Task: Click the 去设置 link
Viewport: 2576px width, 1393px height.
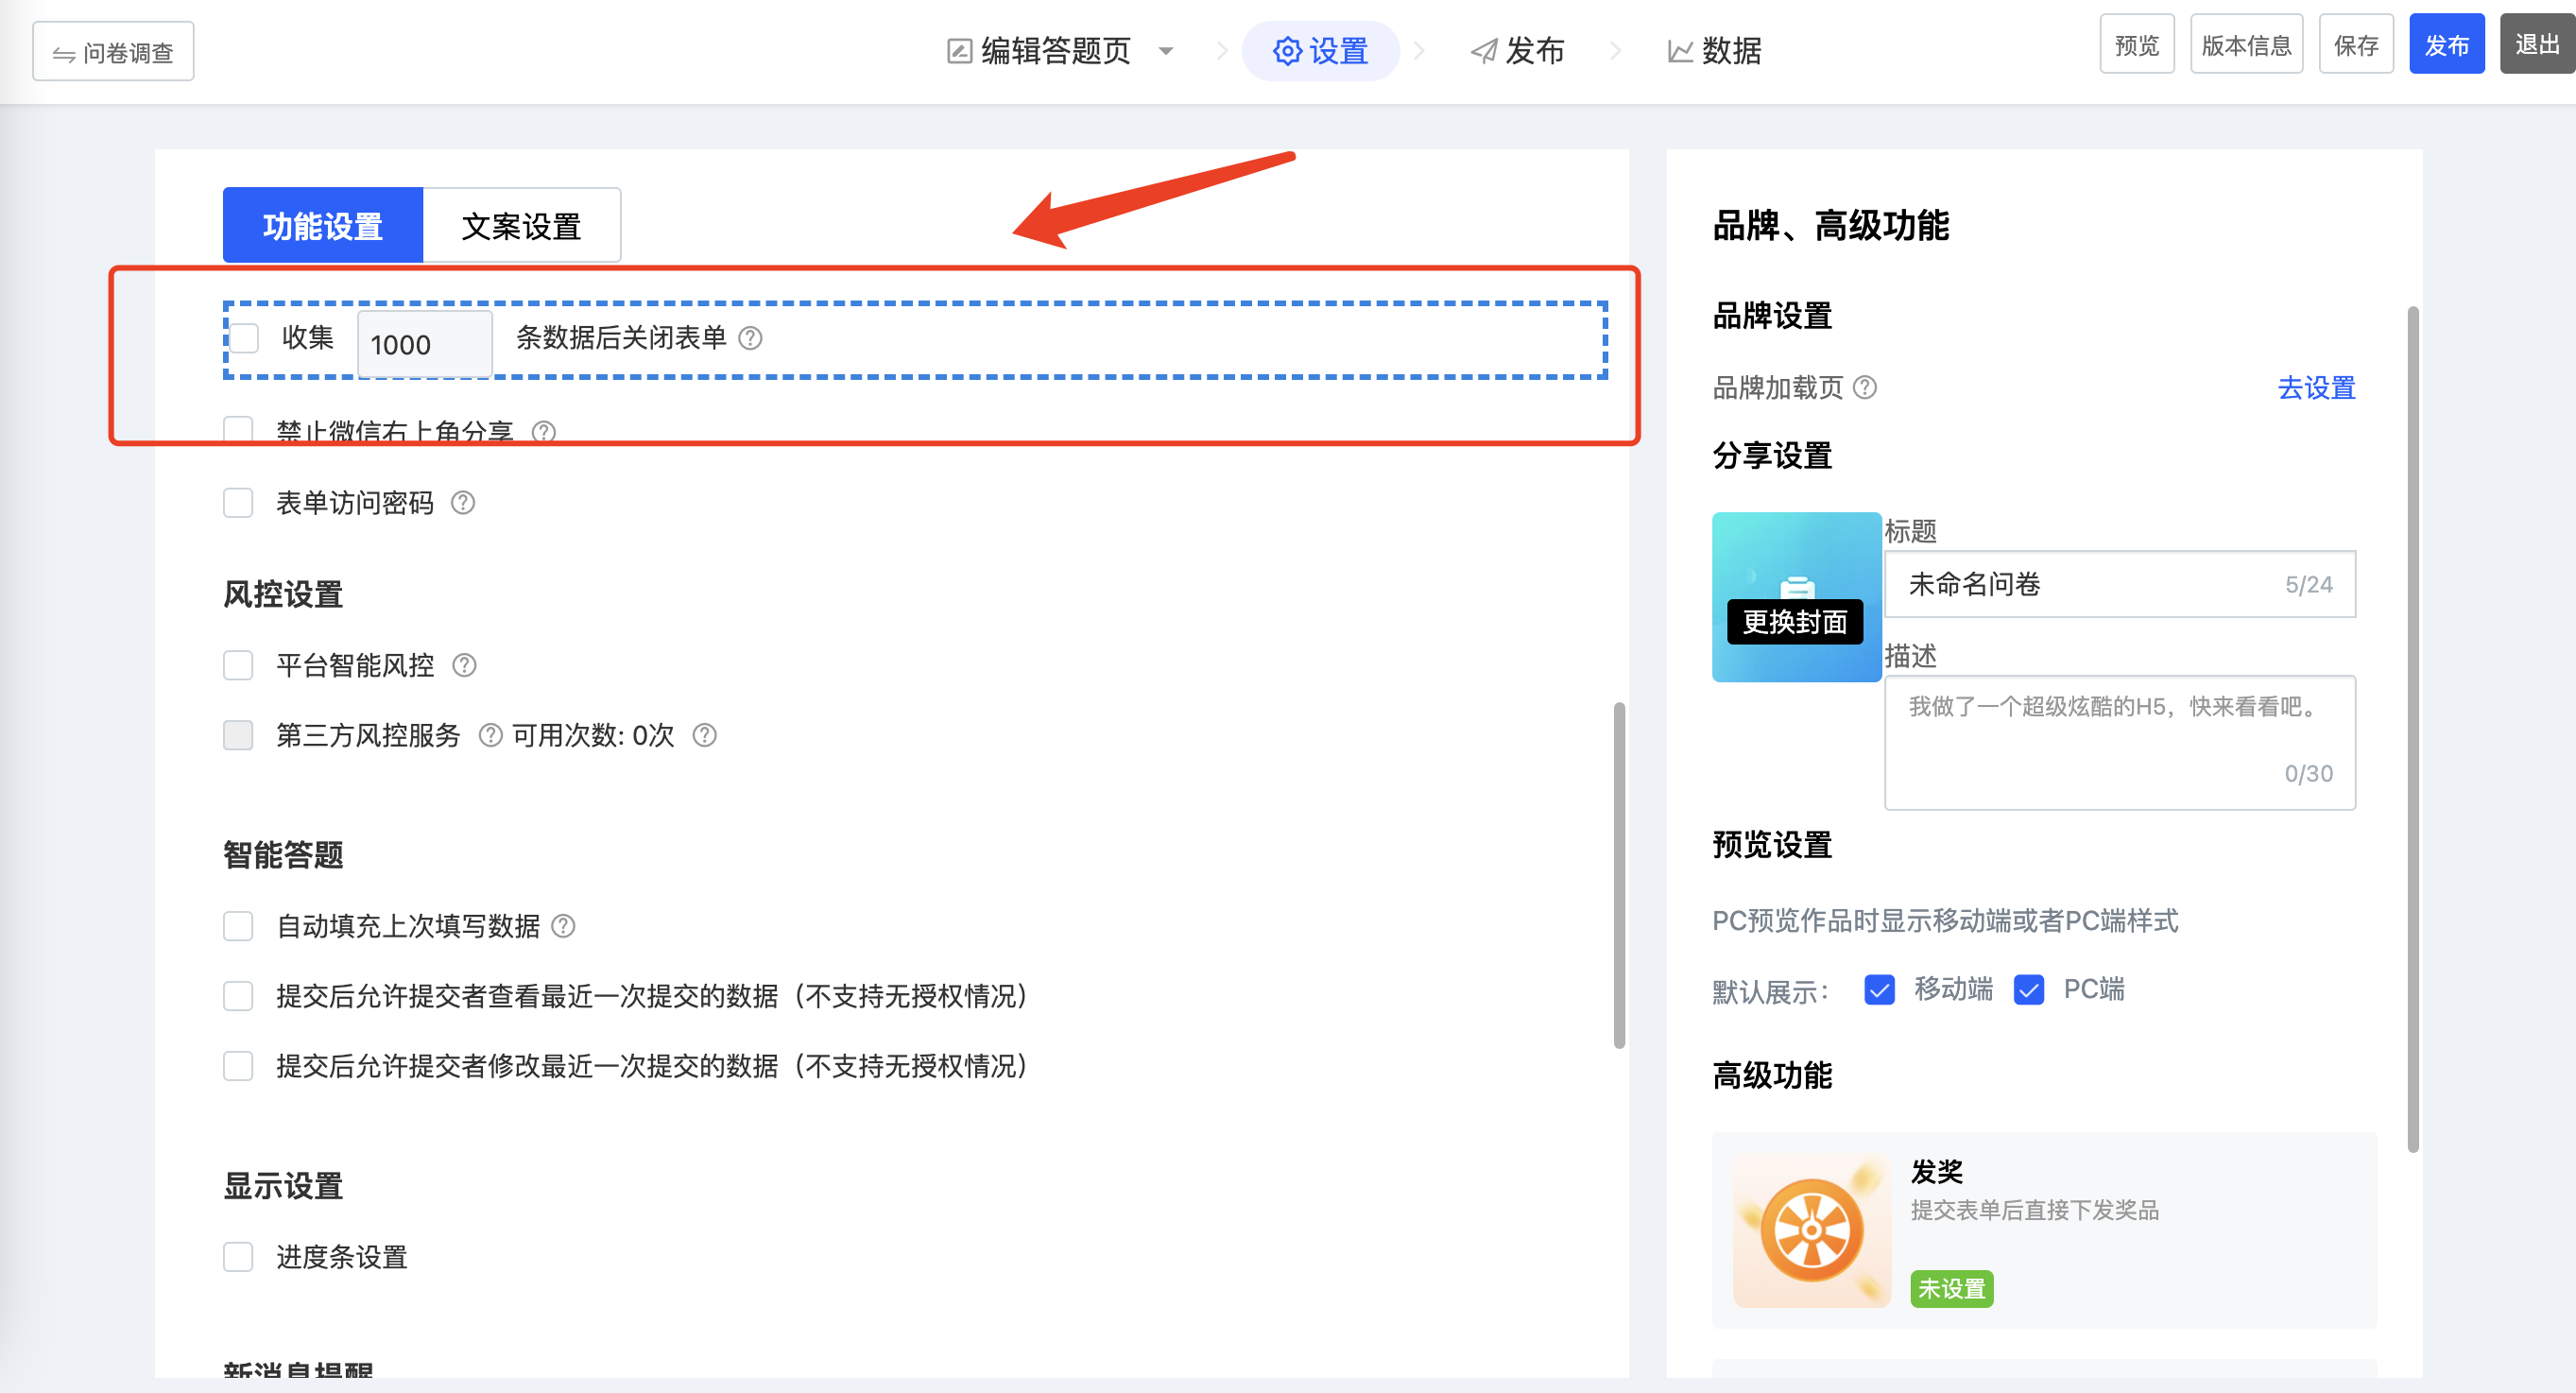Action: tap(2316, 388)
